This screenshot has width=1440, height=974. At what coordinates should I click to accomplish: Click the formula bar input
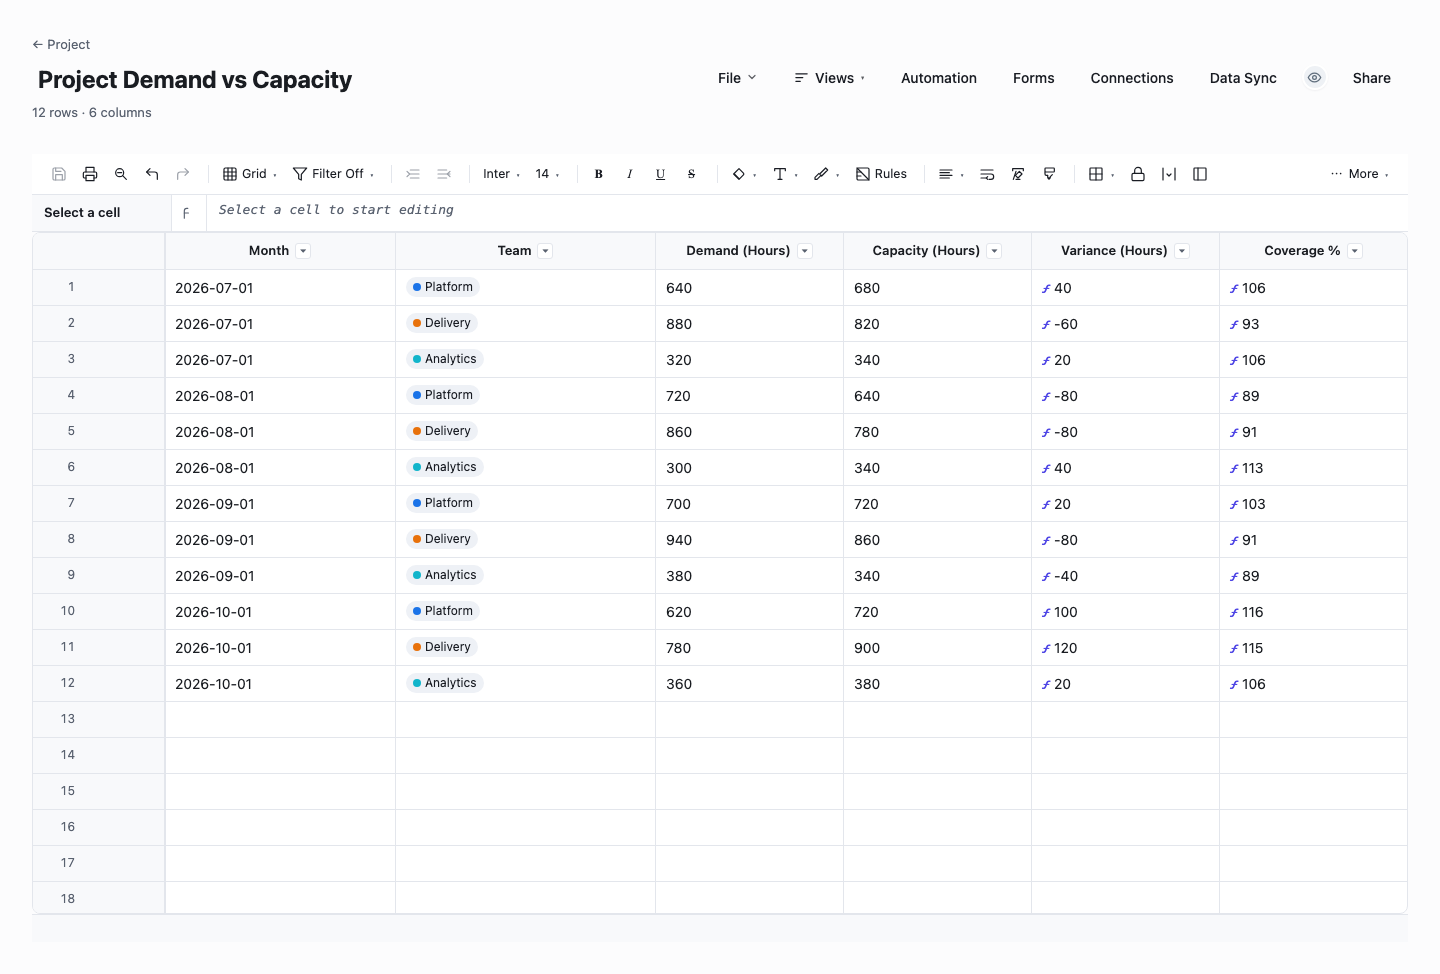pyautogui.click(x=807, y=211)
